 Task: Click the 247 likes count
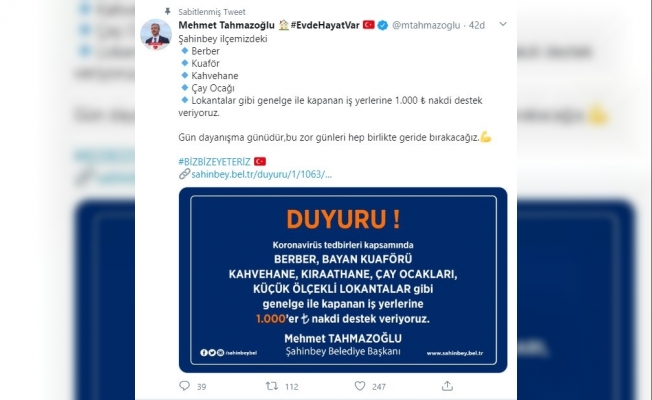[x=379, y=387]
